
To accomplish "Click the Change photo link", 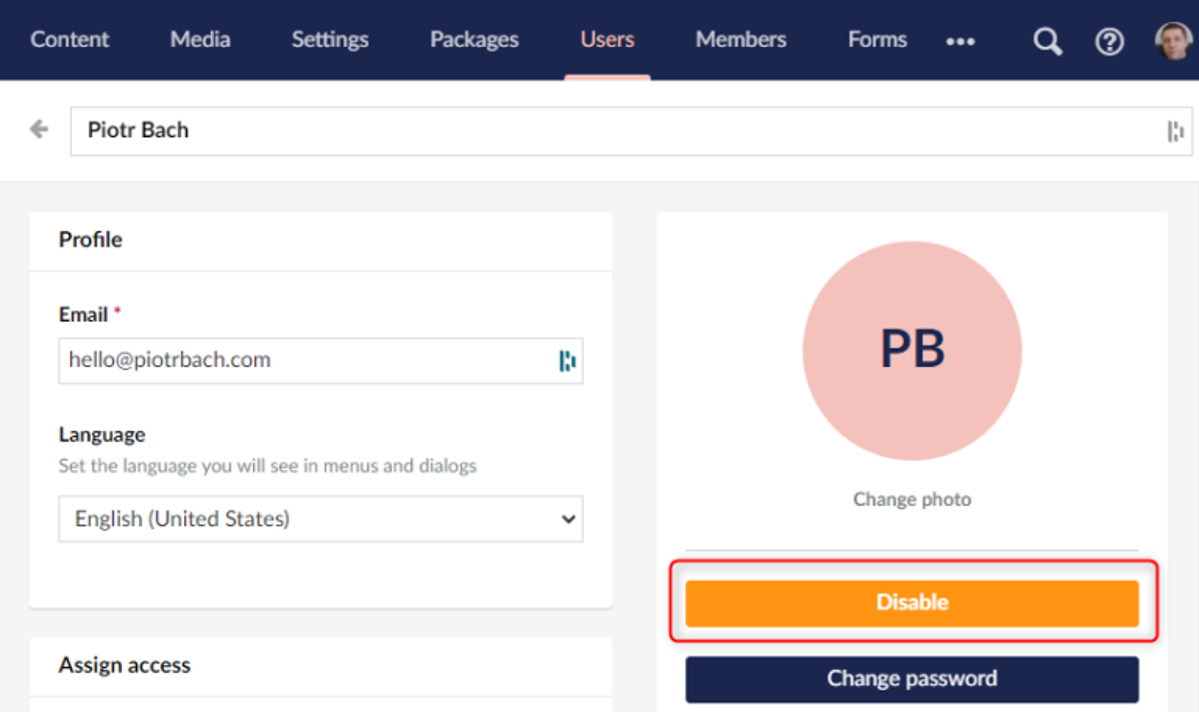I will coord(912,499).
